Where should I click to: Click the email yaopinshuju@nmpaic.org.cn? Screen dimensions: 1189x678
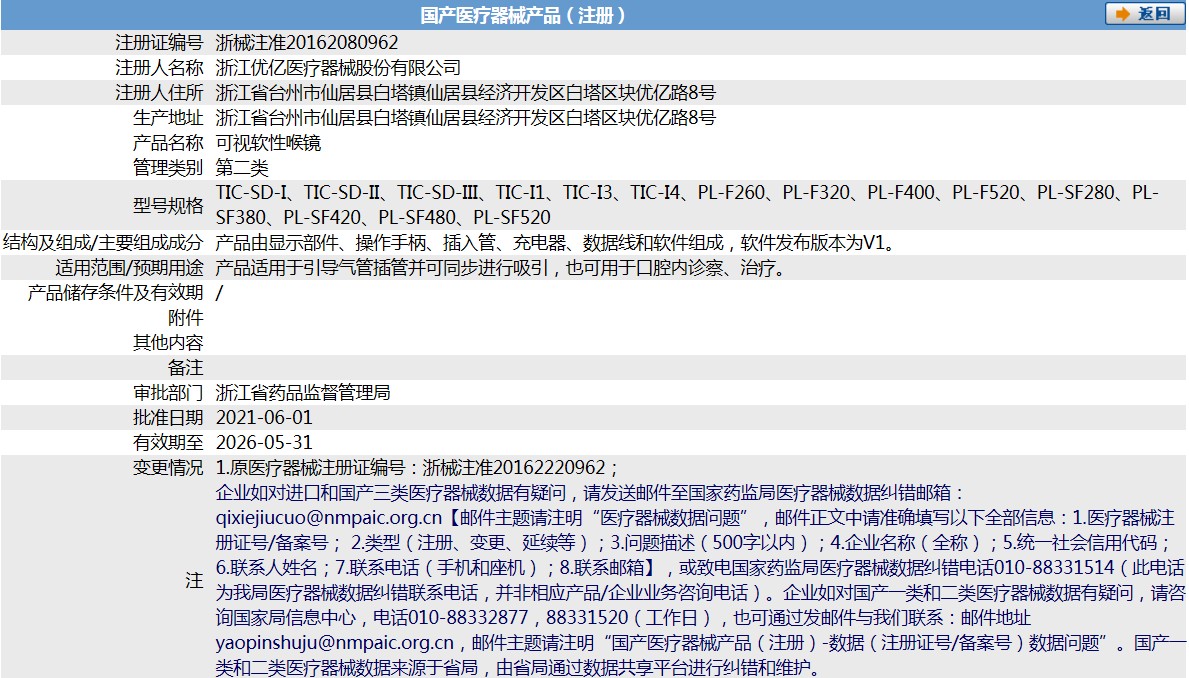coord(334,643)
